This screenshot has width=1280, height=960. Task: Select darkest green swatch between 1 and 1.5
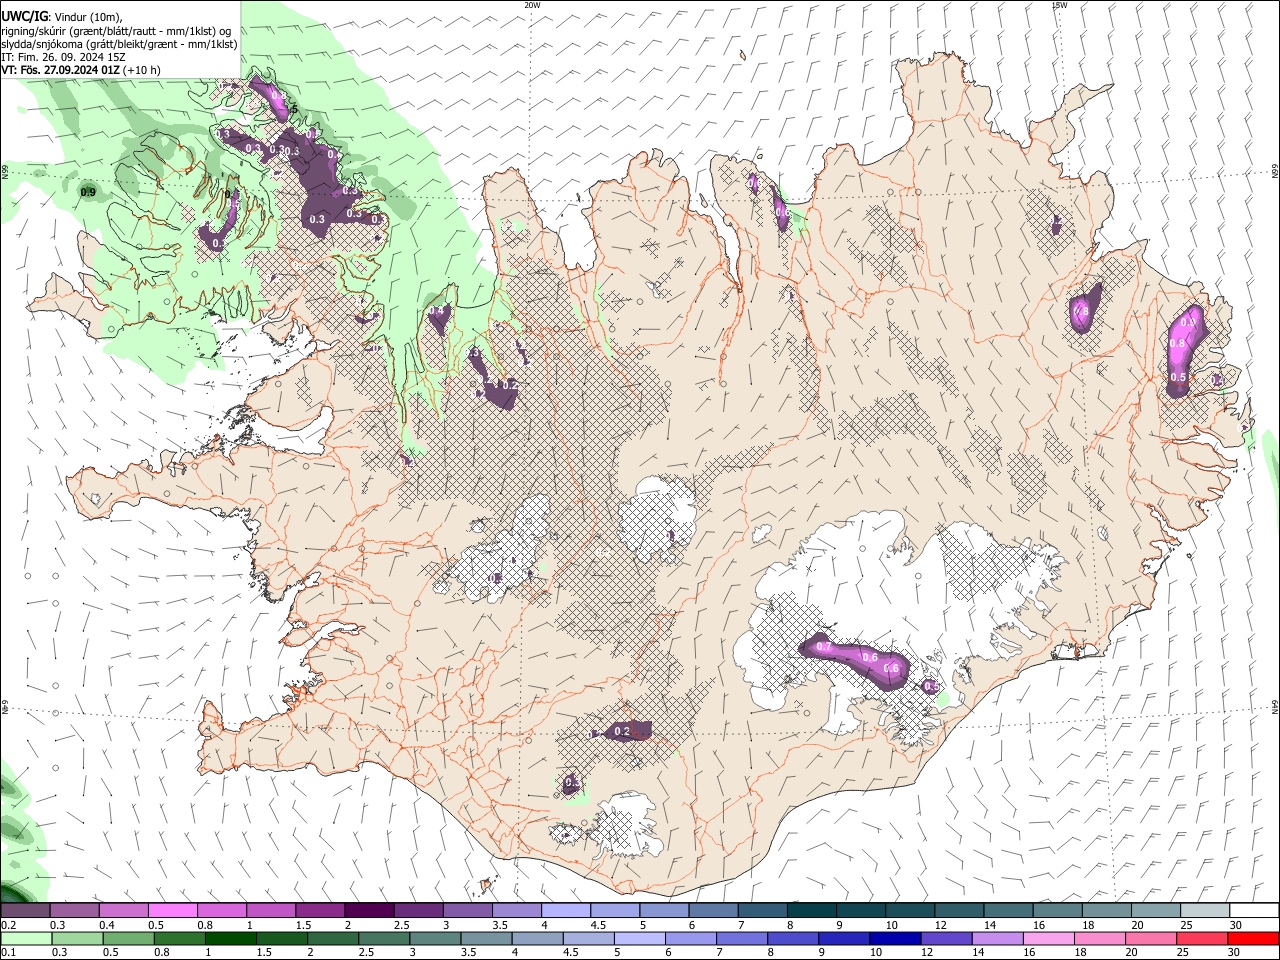click(x=230, y=938)
